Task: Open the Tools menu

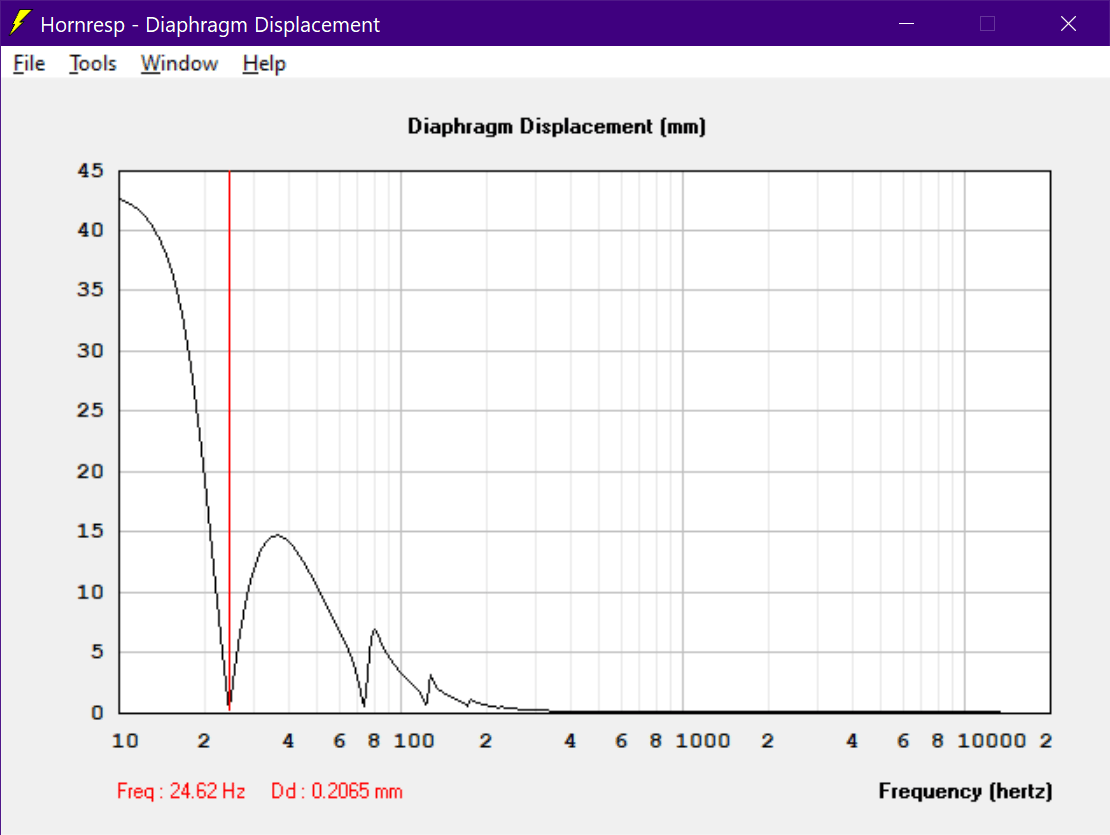Action: tap(93, 64)
